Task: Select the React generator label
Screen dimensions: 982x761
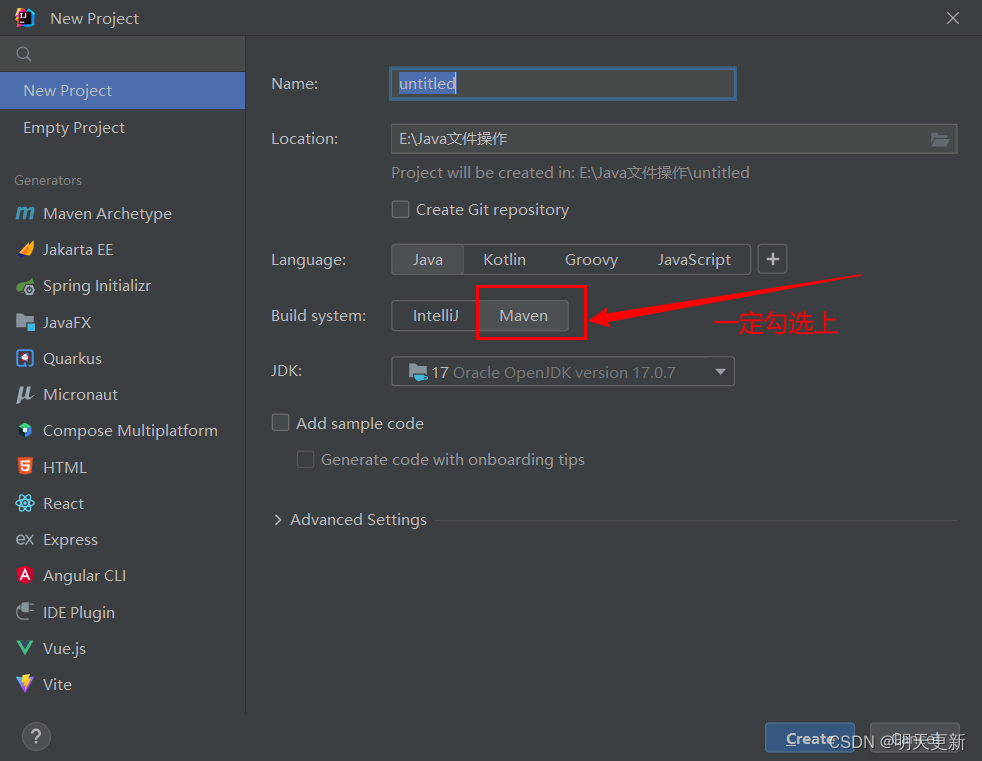Action: tap(63, 503)
